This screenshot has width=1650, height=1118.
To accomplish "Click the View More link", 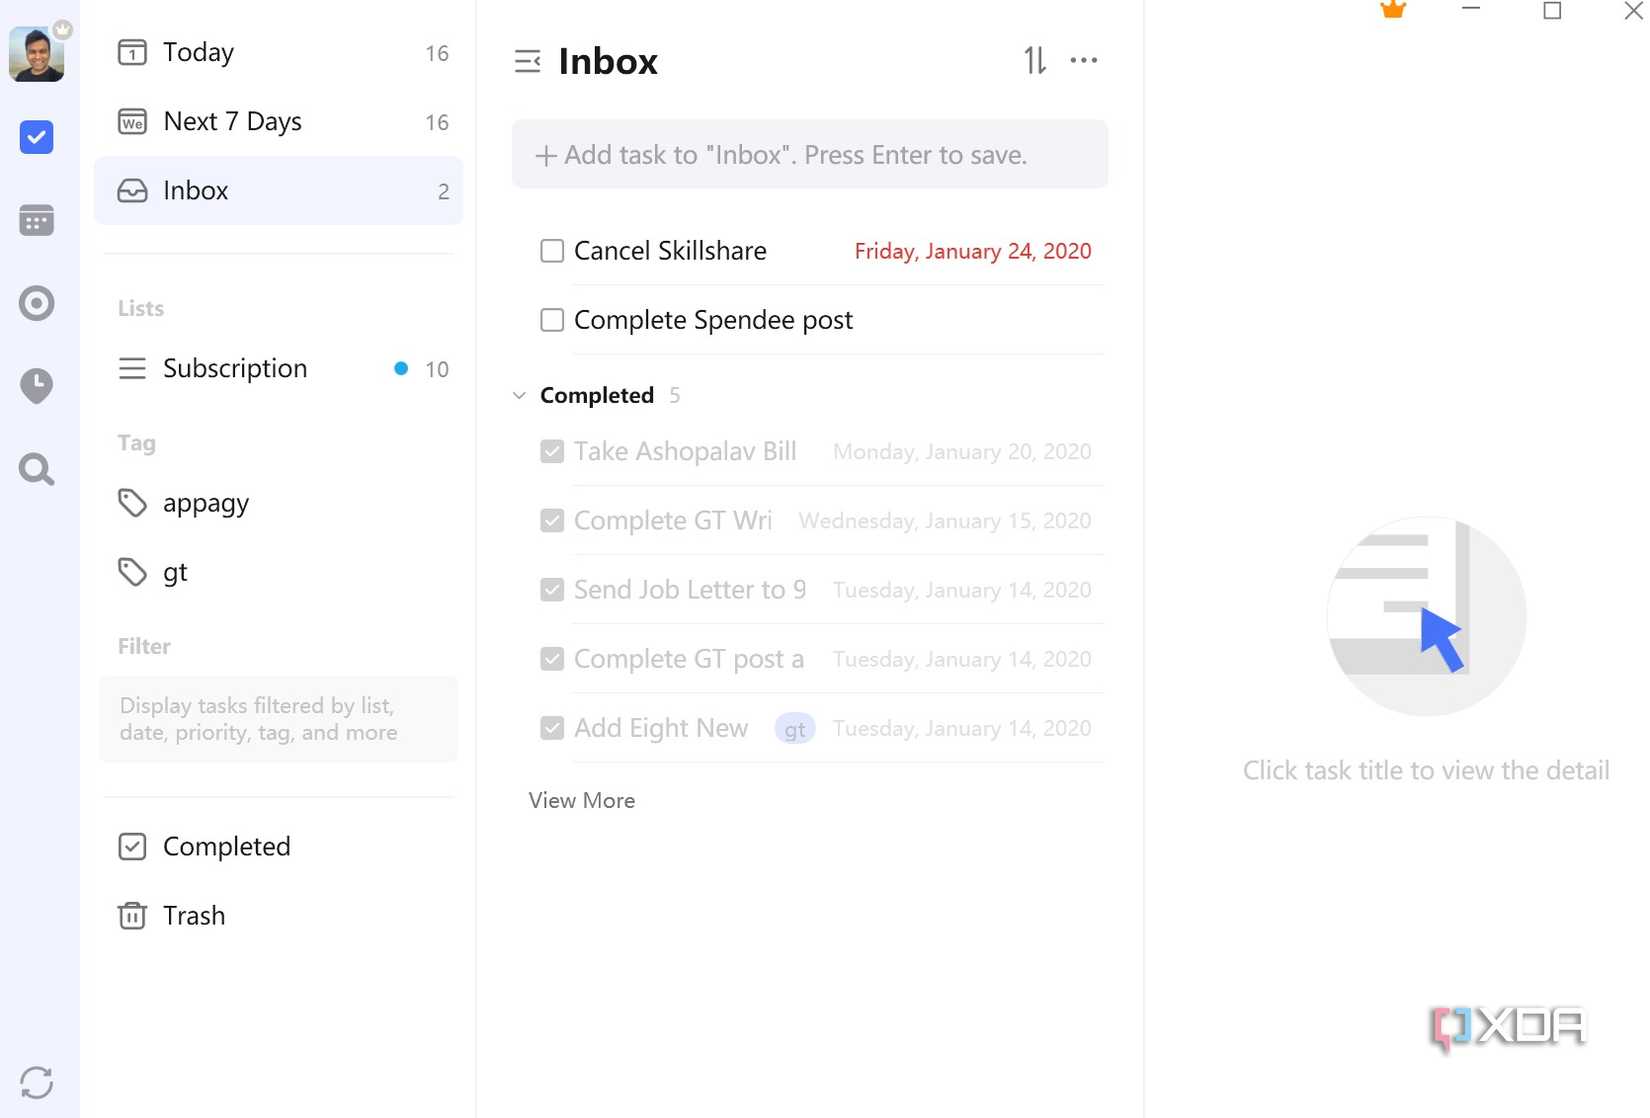I will click(582, 801).
